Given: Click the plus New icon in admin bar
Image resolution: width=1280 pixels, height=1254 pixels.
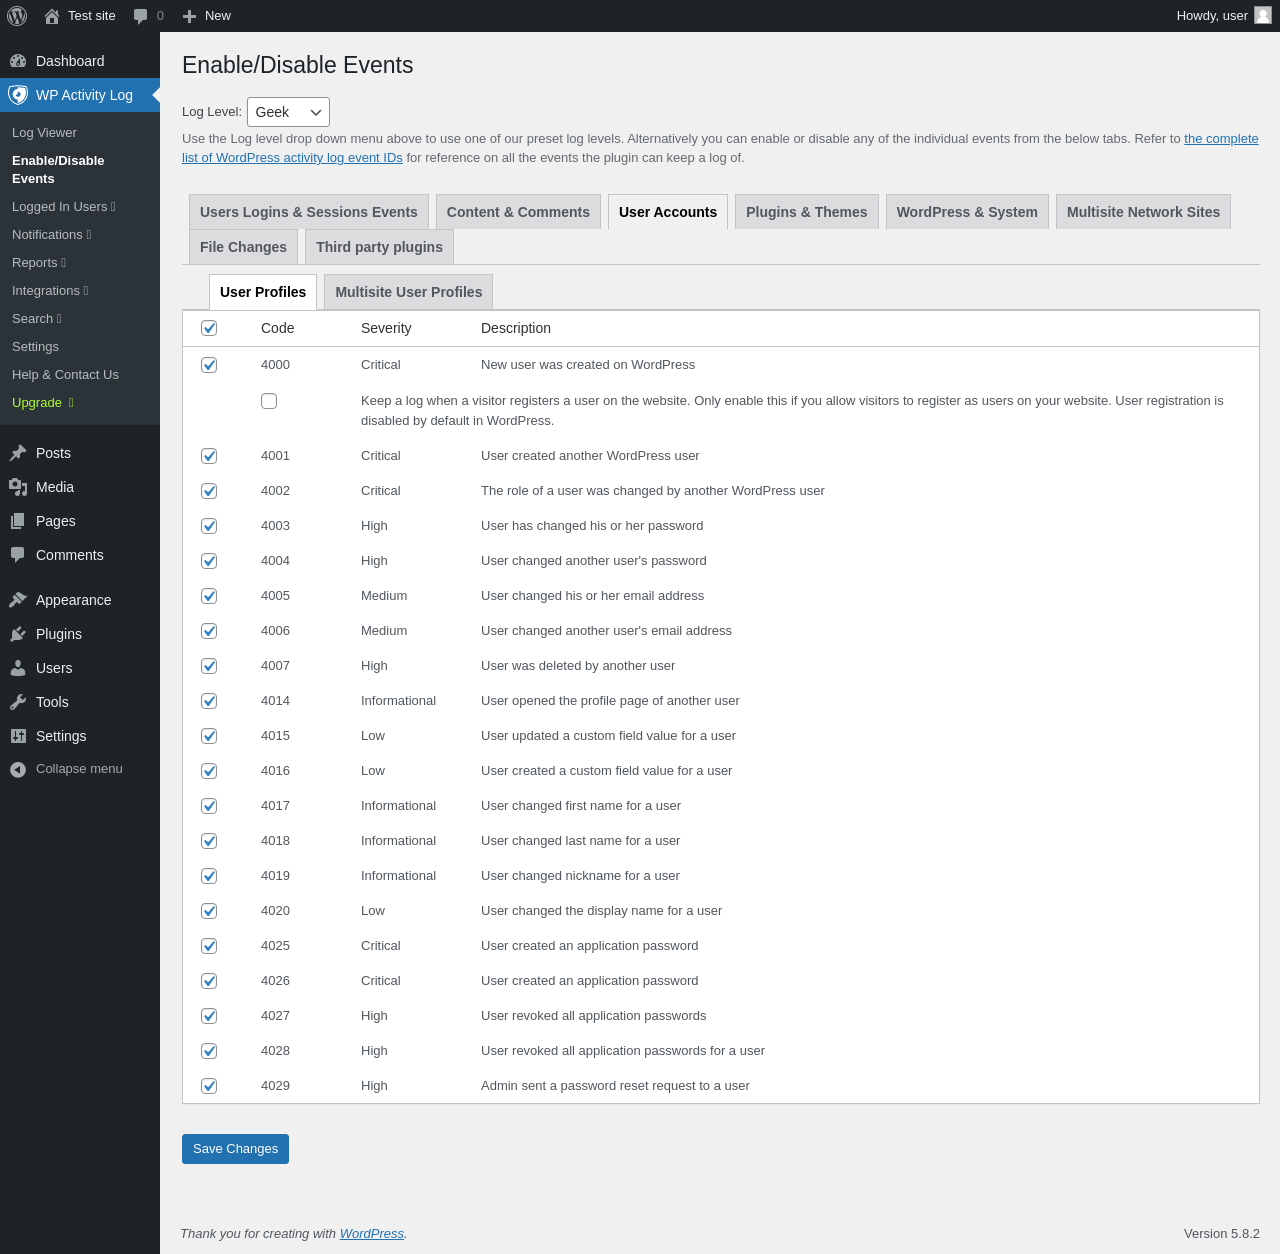Looking at the screenshot, I should pyautogui.click(x=189, y=16).
